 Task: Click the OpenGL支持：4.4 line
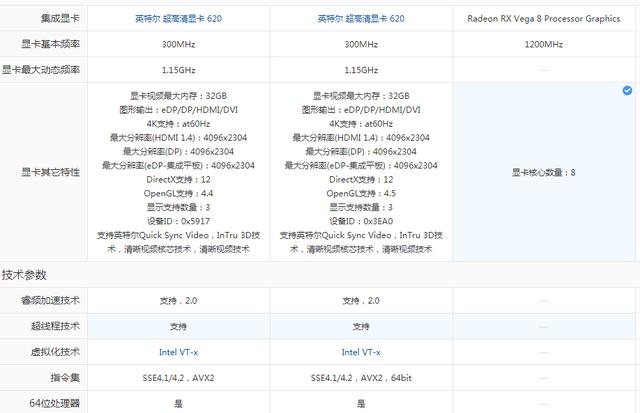click(178, 193)
